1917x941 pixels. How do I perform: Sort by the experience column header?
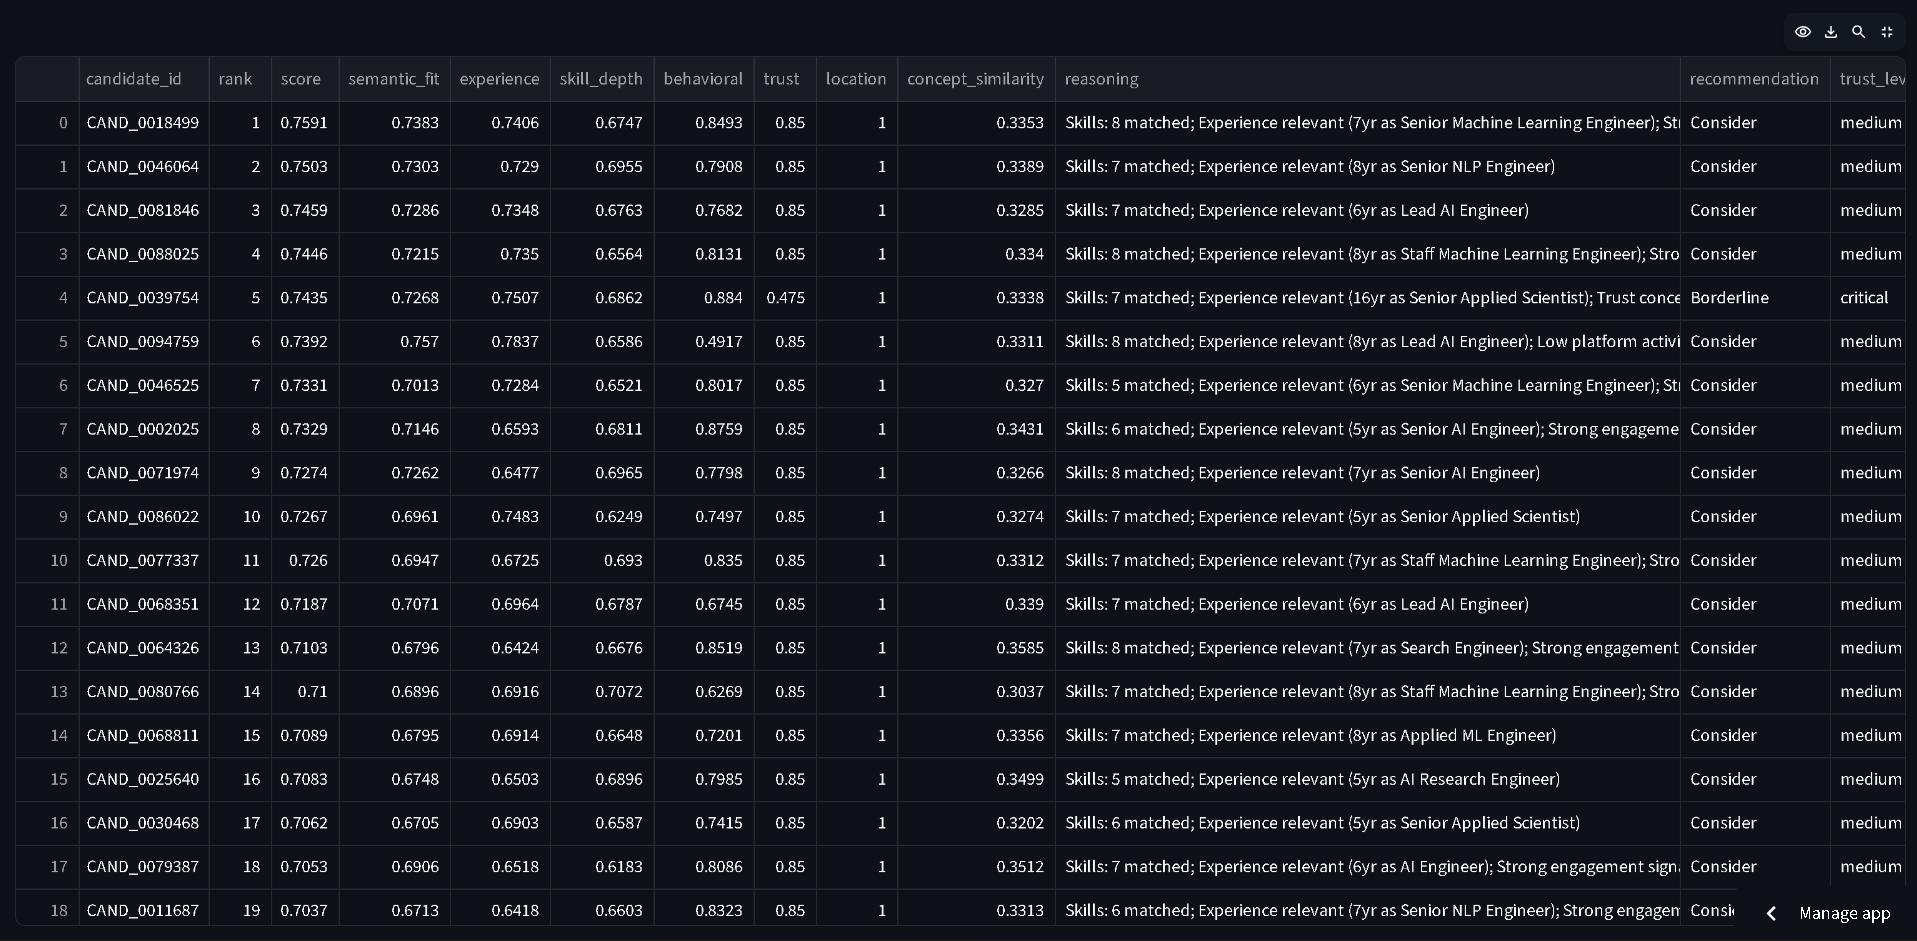(x=500, y=79)
